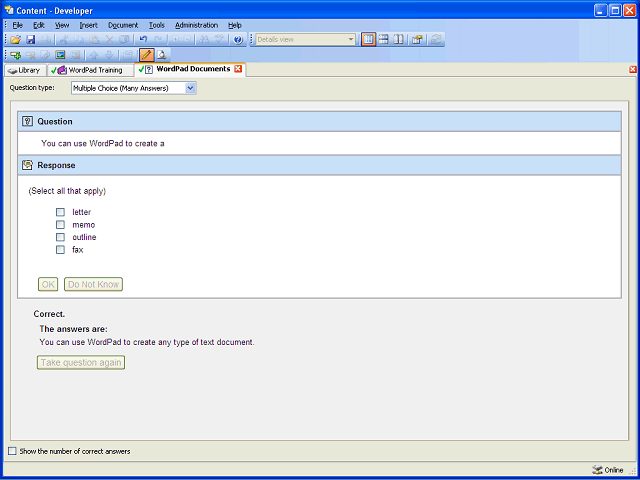This screenshot has width=640, height=480.
Task: Click the Response section header icon
Action: pyautogui.click(x=27, y=165)
